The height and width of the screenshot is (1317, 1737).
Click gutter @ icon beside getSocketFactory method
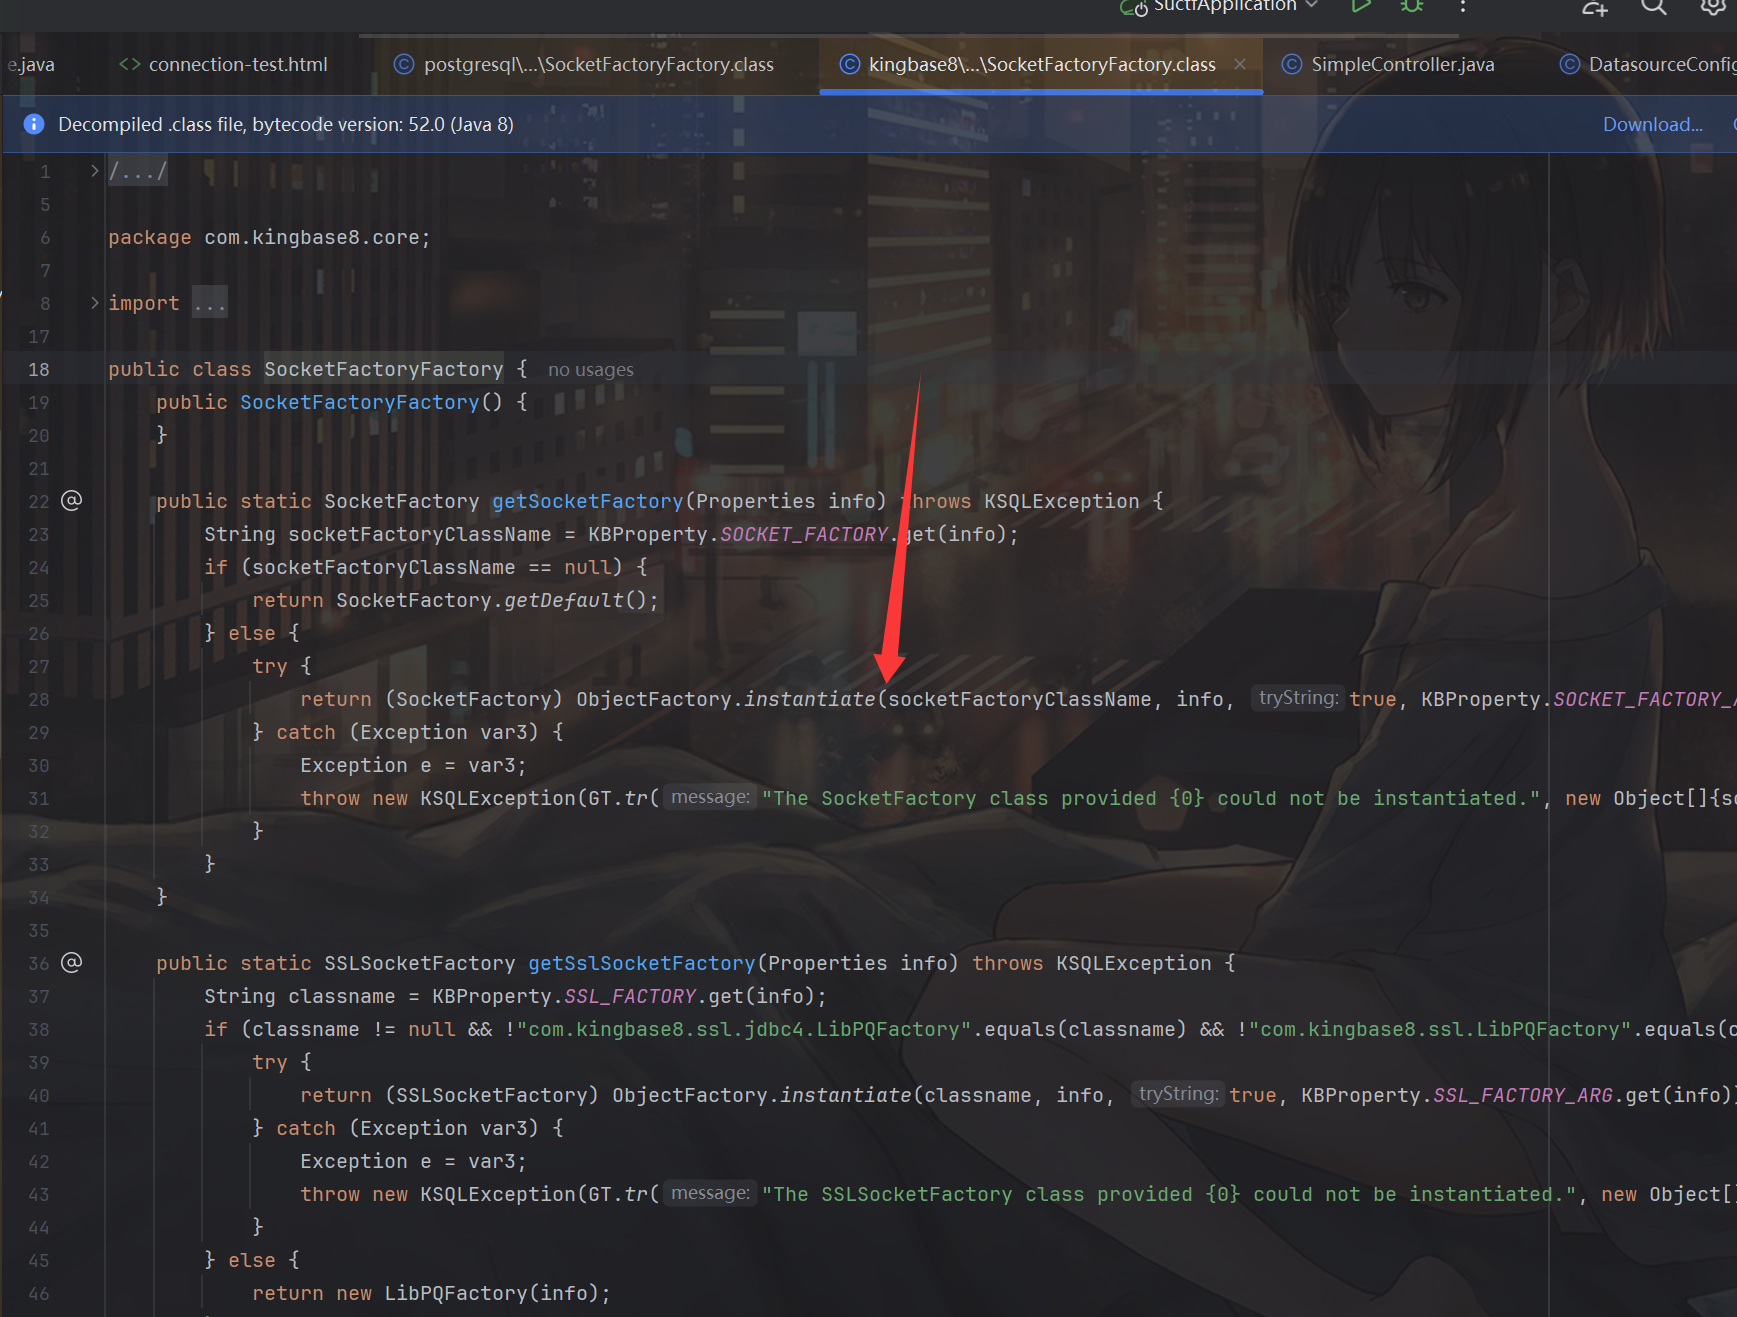point(72,500)
